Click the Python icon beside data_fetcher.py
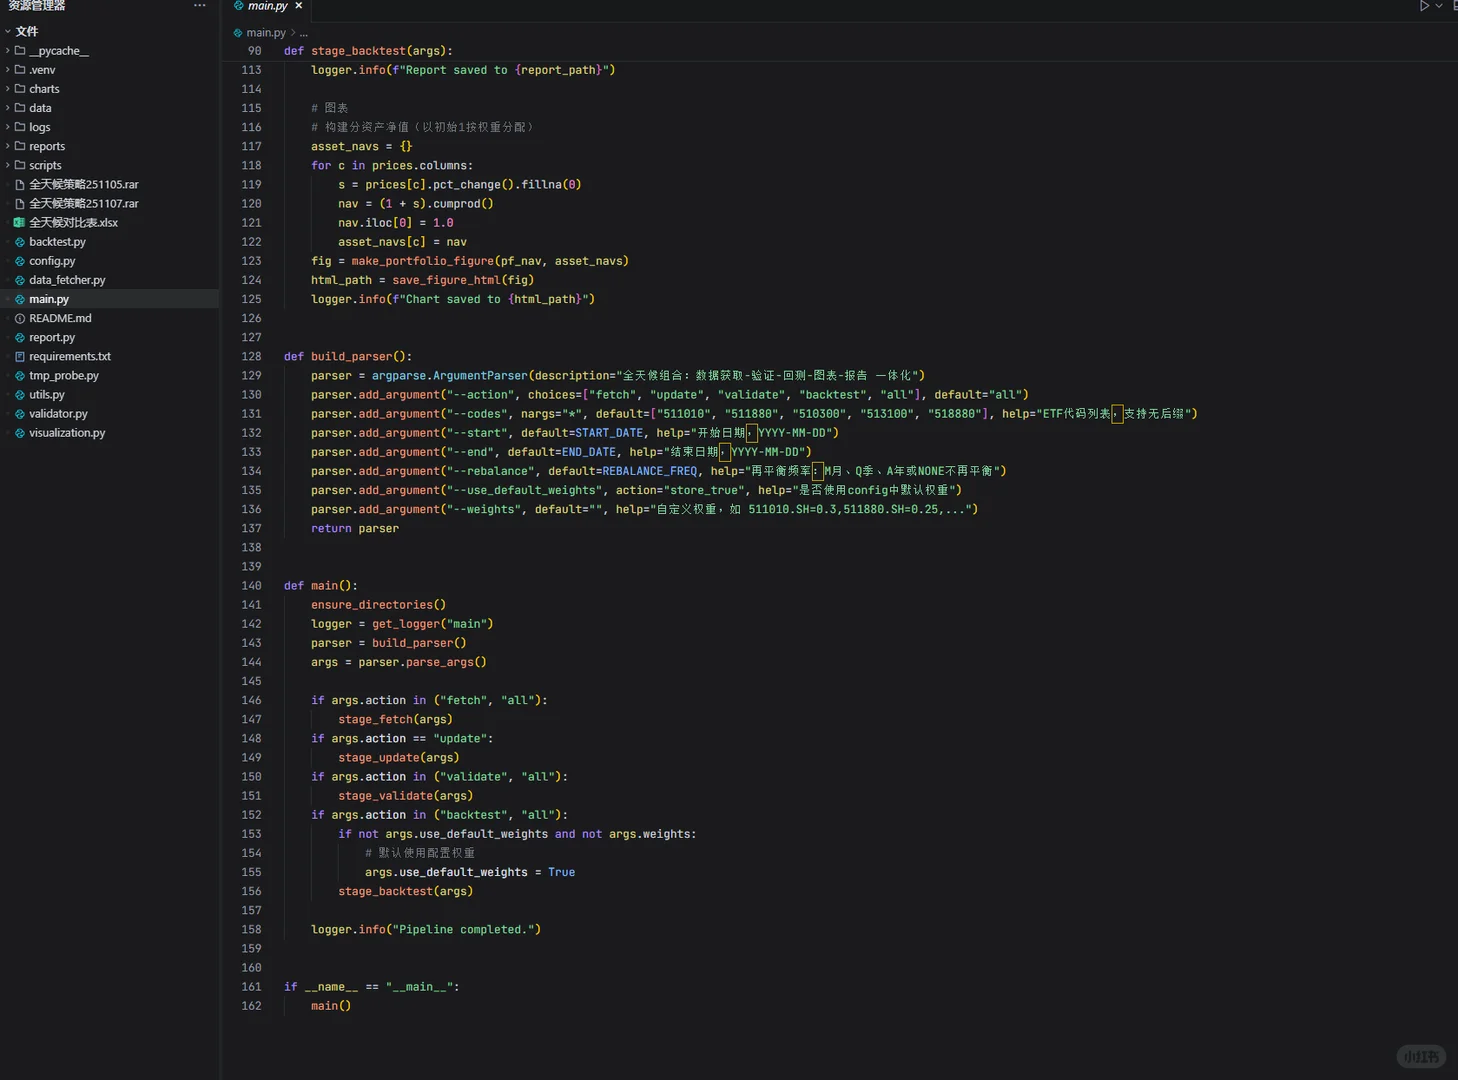Viewport: 1458px width, 1080px height. [x=20, y=280]
